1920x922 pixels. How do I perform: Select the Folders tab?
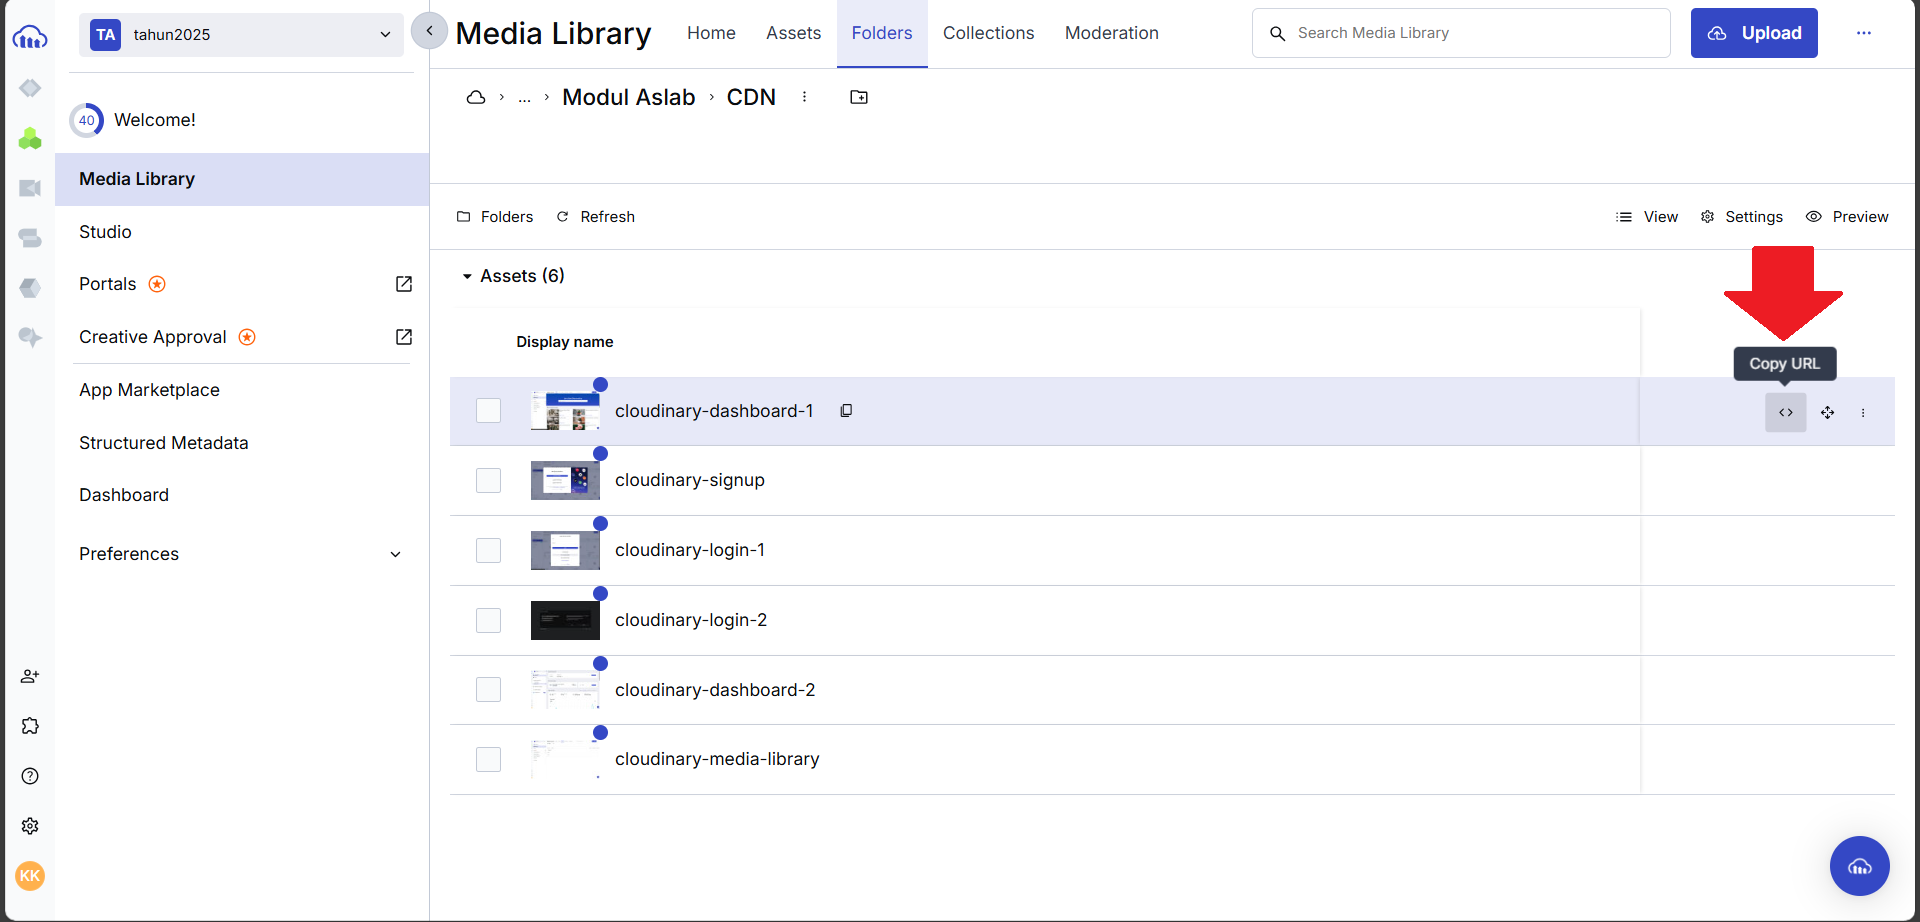tap(882, 33)
